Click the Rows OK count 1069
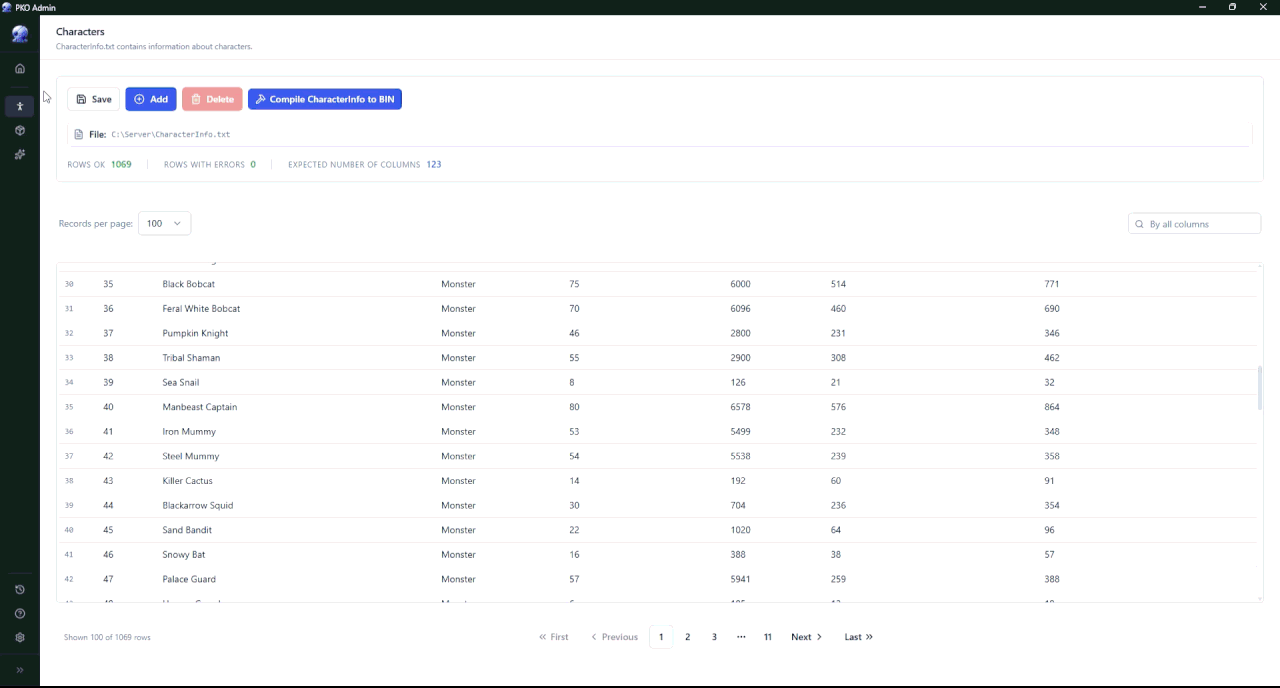Viewport: 1280px width, 688px height. 121,164
